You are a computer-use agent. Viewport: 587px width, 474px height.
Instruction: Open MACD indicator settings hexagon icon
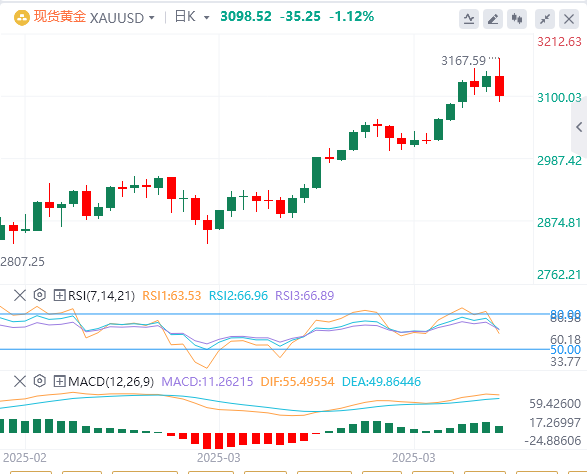(x=40, y=381)
